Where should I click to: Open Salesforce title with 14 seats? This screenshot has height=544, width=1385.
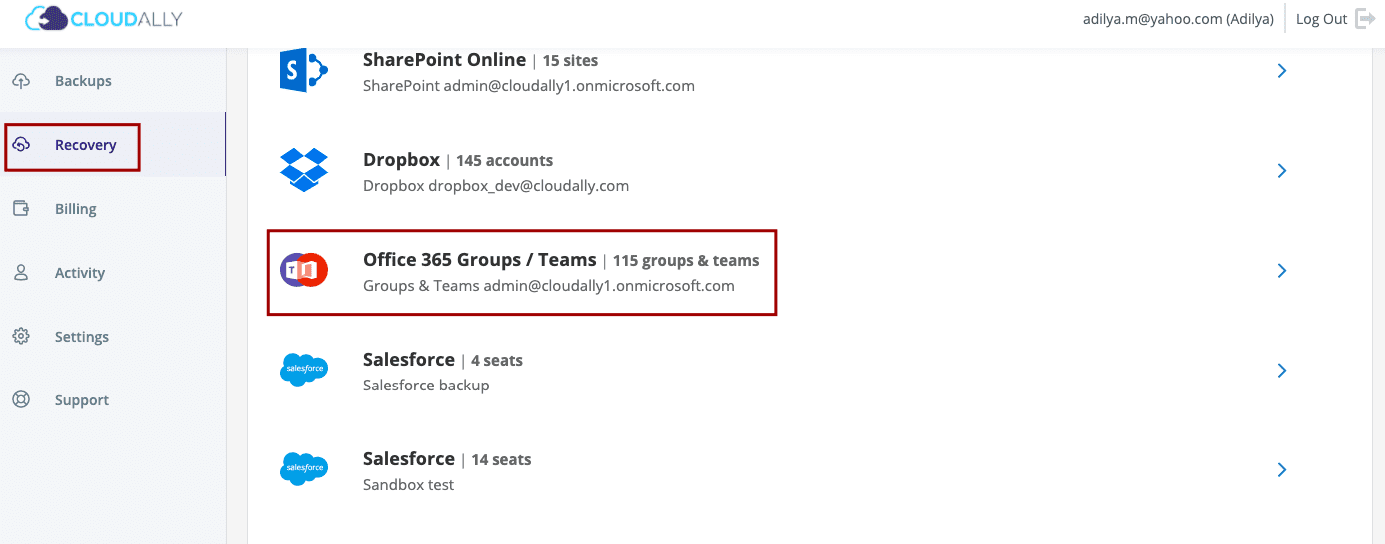pyautogui.click(x=409, y=459)
